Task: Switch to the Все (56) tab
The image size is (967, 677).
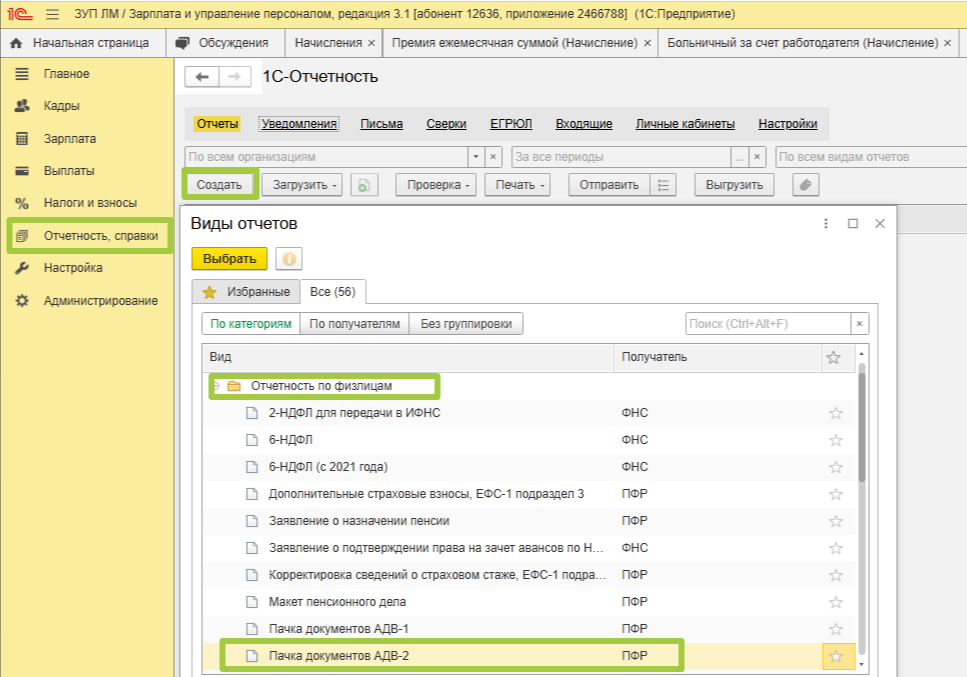Action: coord(332,292)
